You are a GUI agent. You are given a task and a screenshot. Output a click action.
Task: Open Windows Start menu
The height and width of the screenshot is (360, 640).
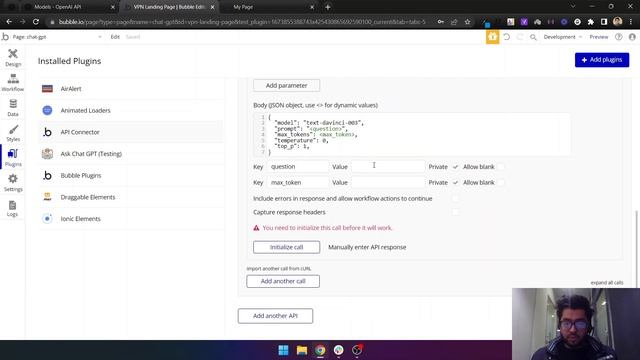[x=283, y=350]
